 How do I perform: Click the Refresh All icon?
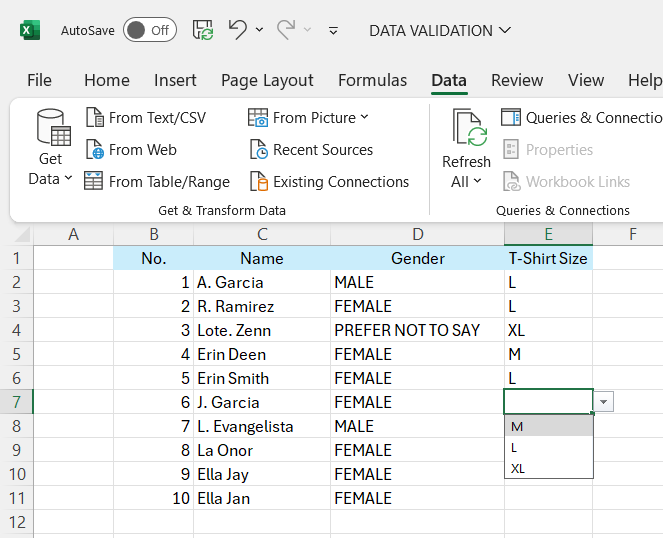466,129
